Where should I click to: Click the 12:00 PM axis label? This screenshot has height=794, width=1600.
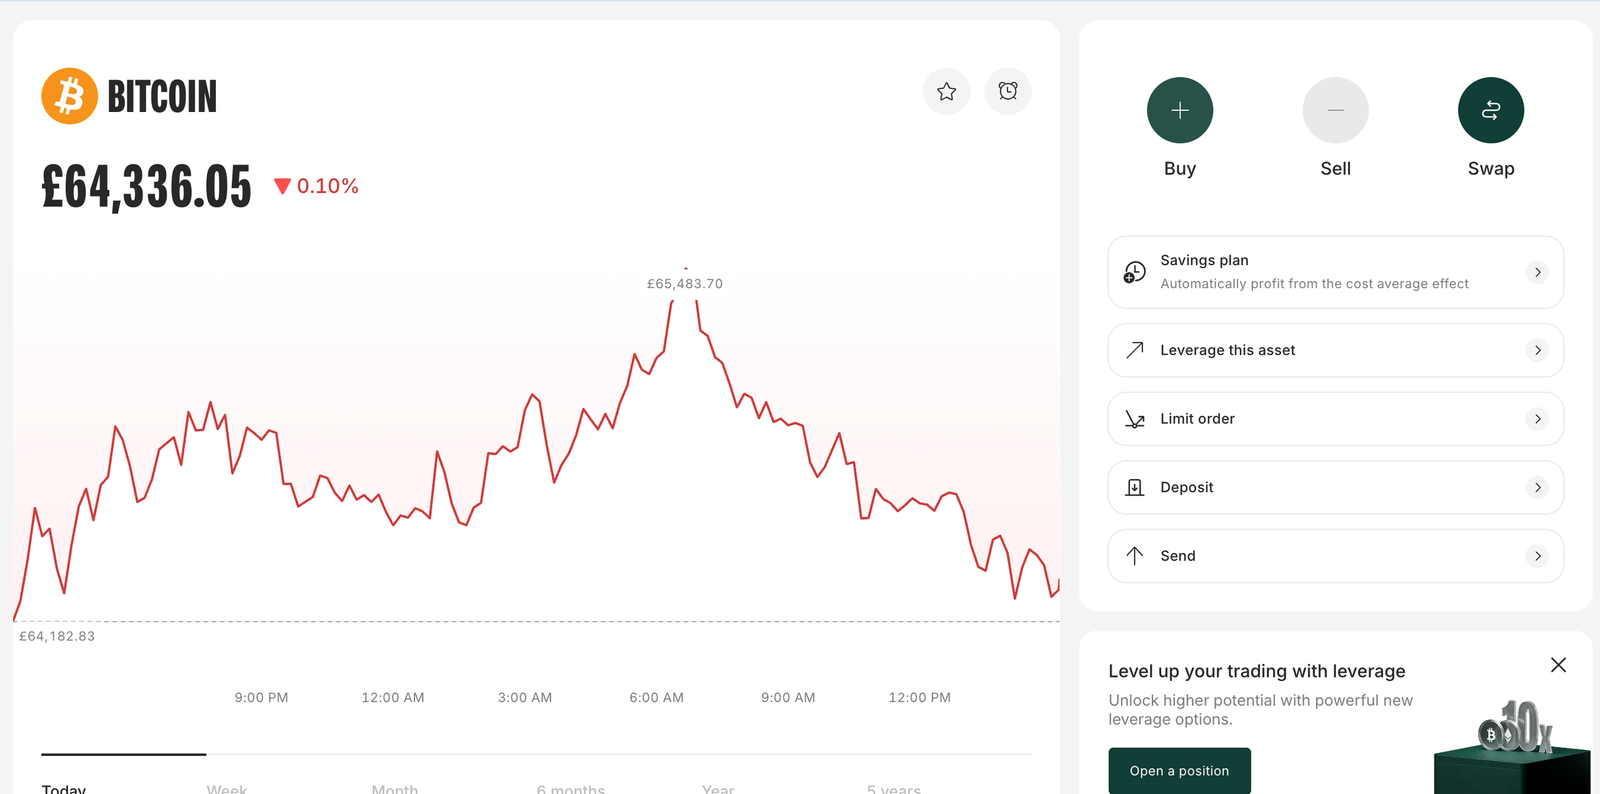920,698
